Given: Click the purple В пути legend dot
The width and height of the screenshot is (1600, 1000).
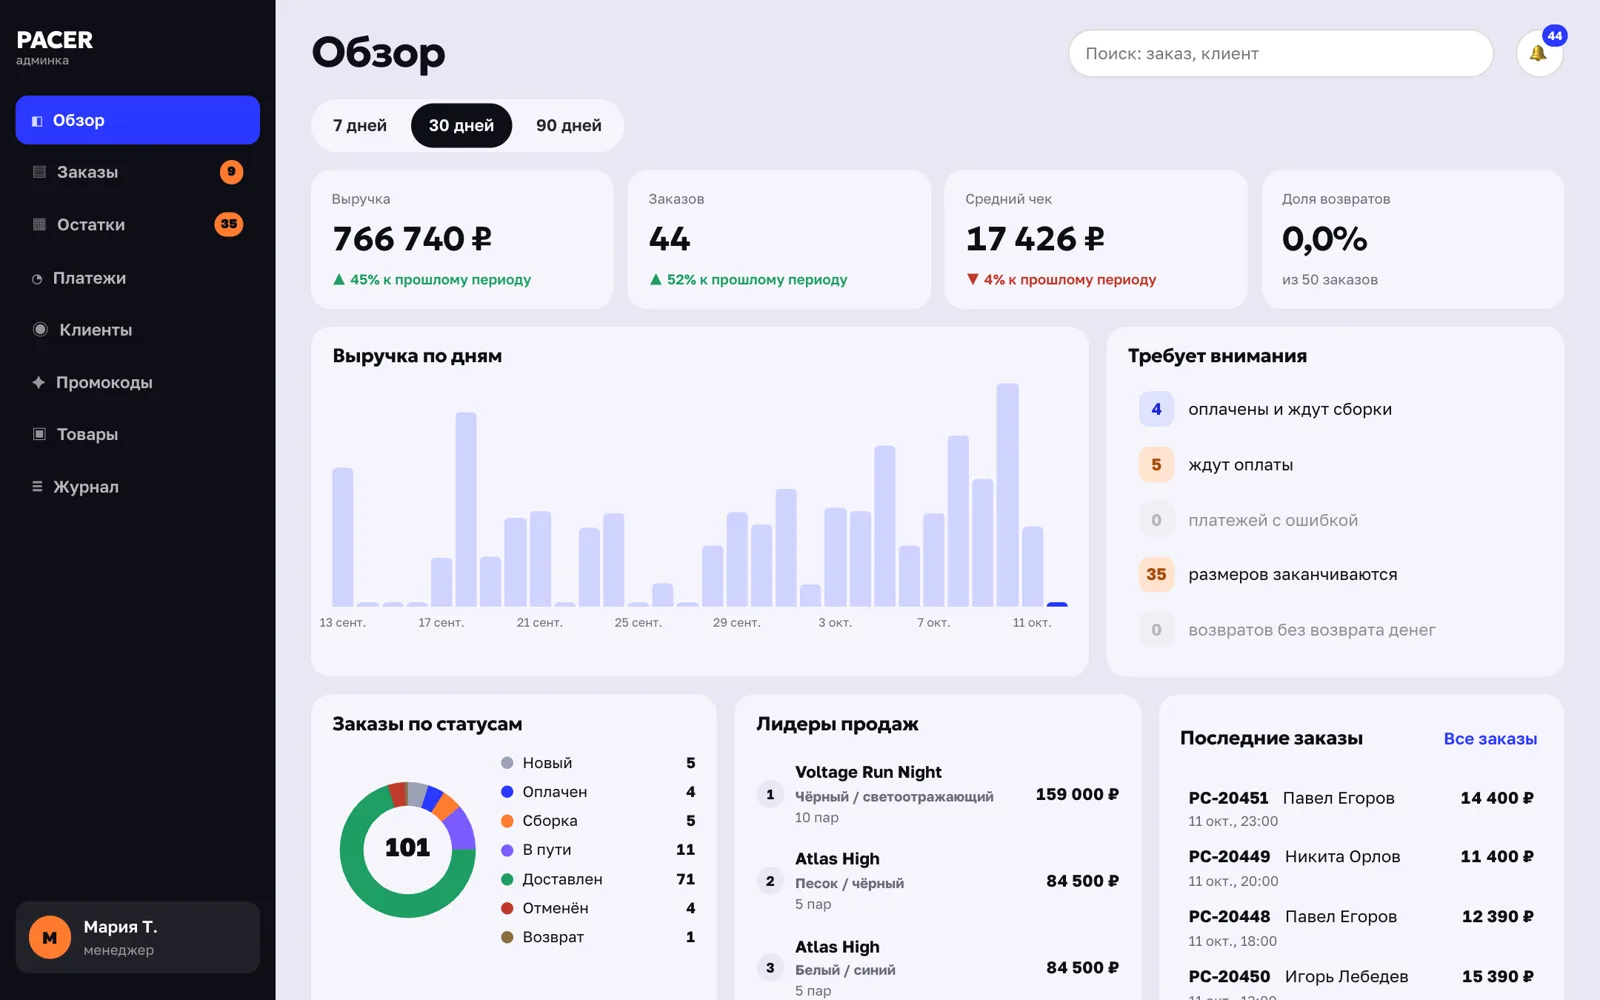Looking at the screenshot, I should point(507,850).
